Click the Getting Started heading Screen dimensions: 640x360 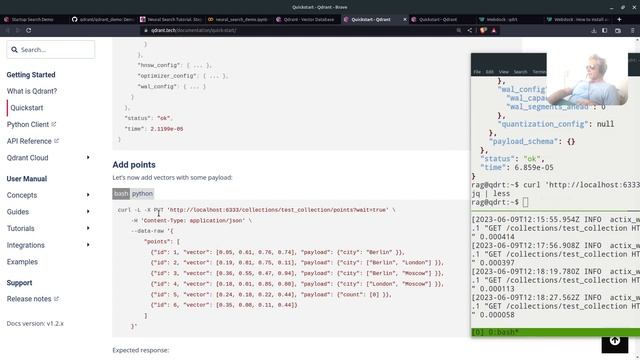(31, 75)
